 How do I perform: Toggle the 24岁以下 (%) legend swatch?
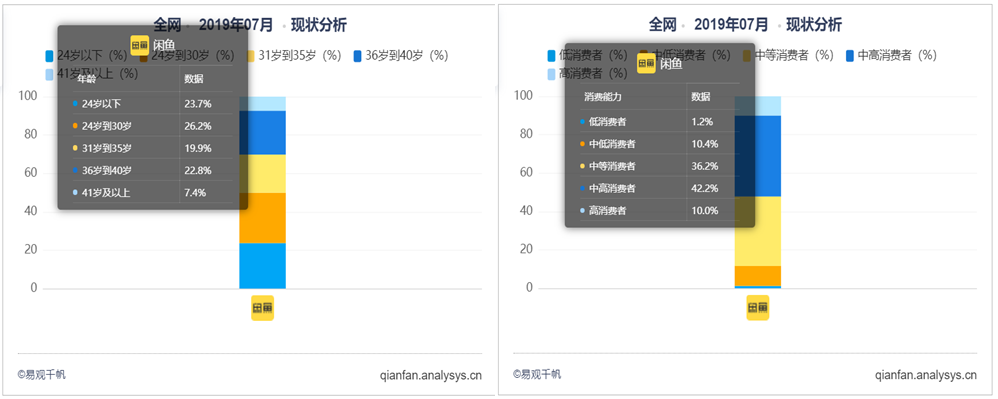pyautogui.click(x=50, y=55)
